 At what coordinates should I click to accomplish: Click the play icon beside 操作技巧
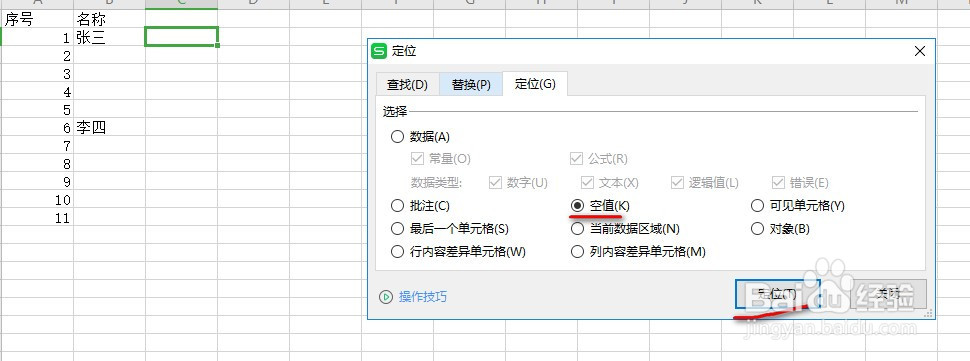click(x=386, y=297)
